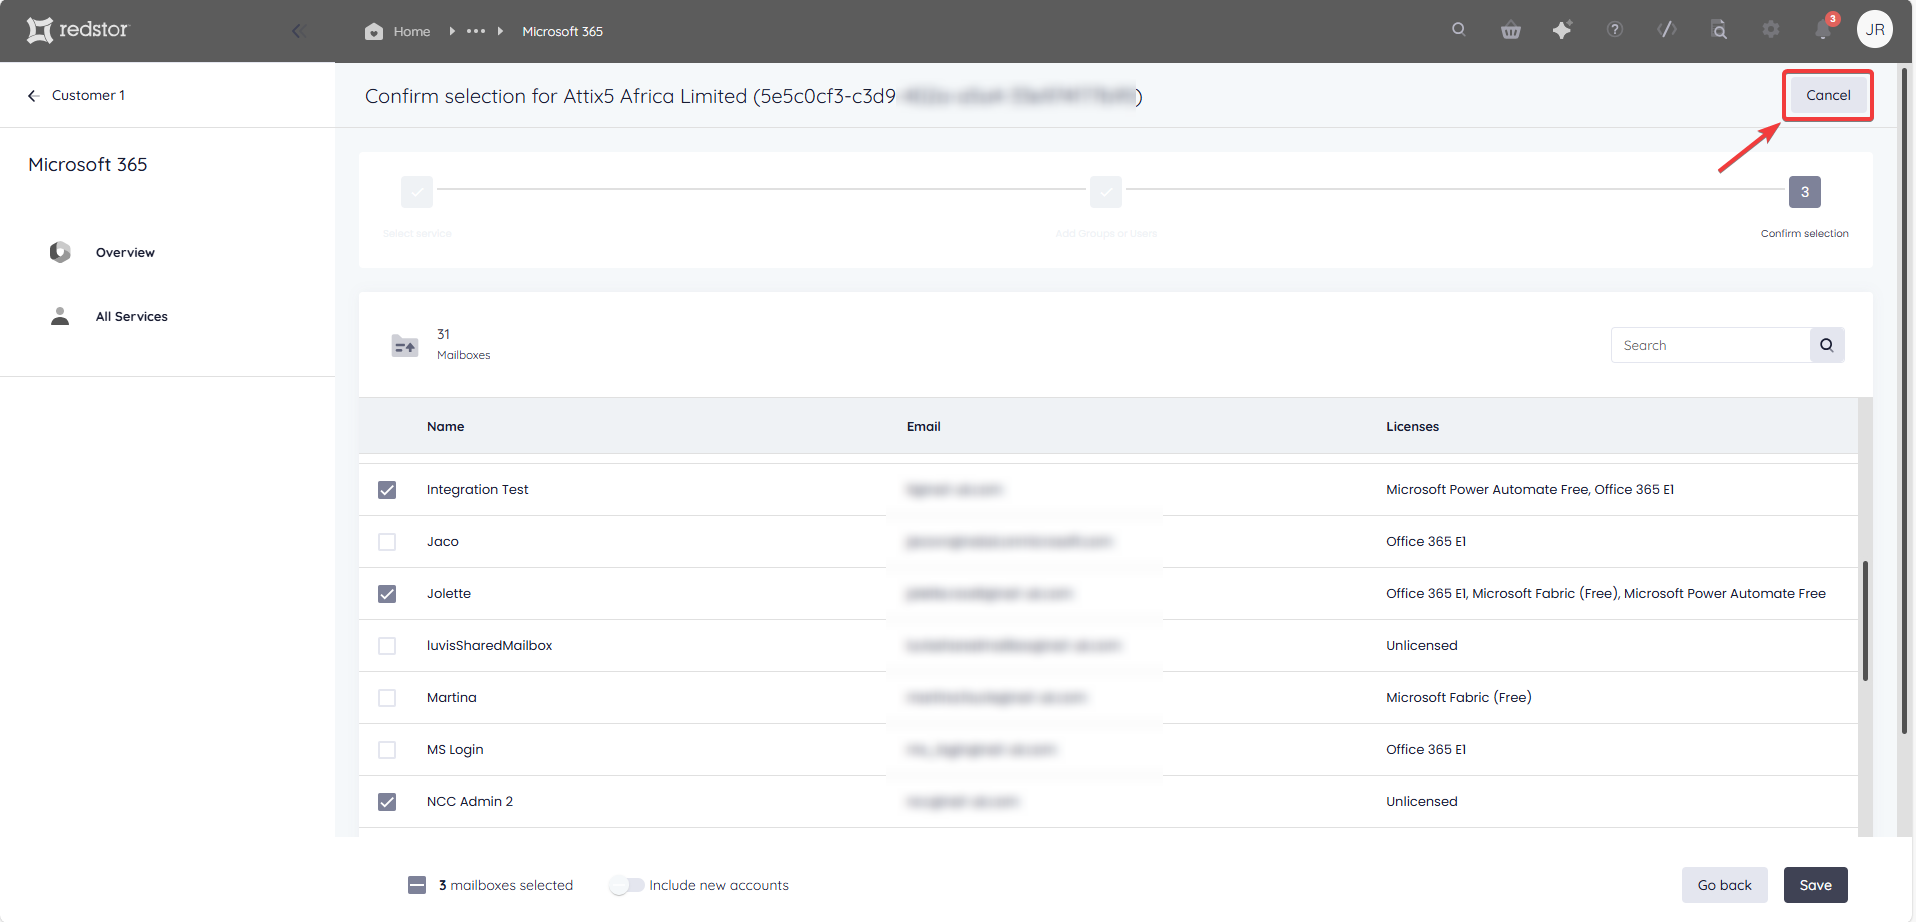Screen dimensions: 1916x922
Task: Open the help question mark icon
Action: [1615, 30]
